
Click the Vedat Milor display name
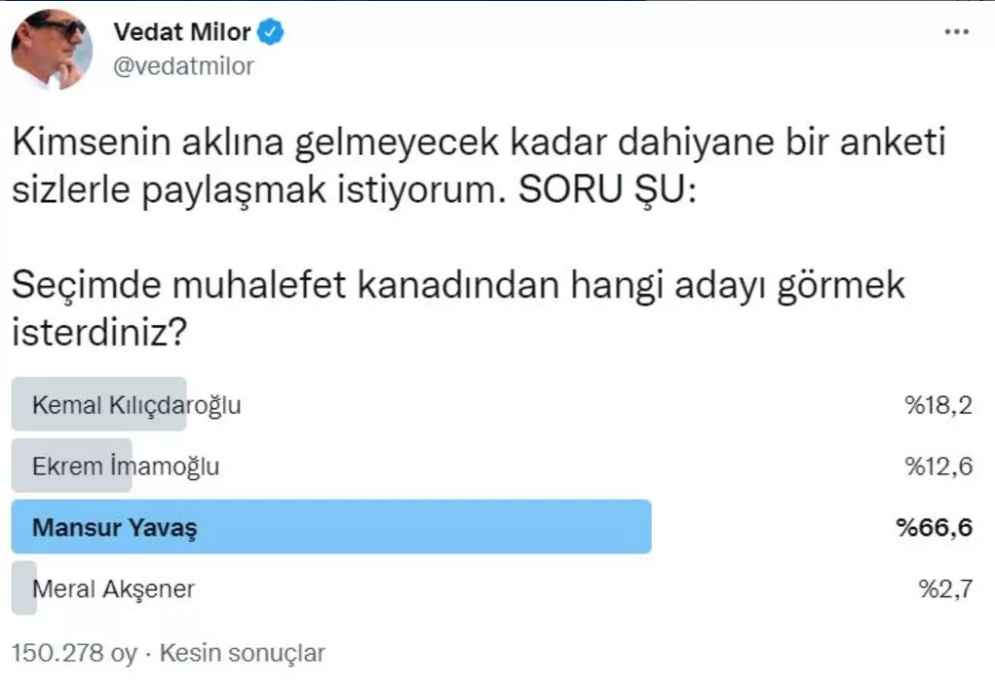point(182,32)
